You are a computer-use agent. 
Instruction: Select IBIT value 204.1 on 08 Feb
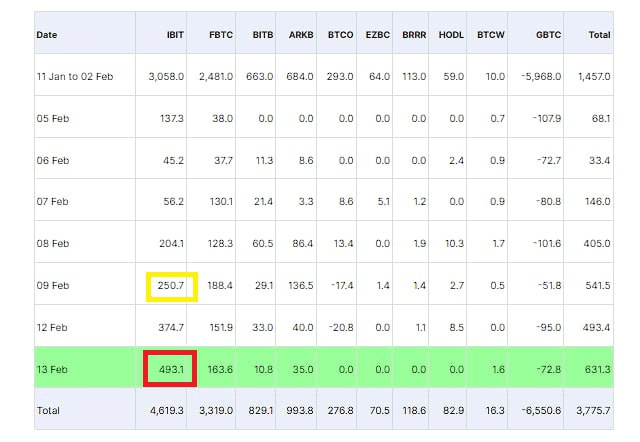171,243
